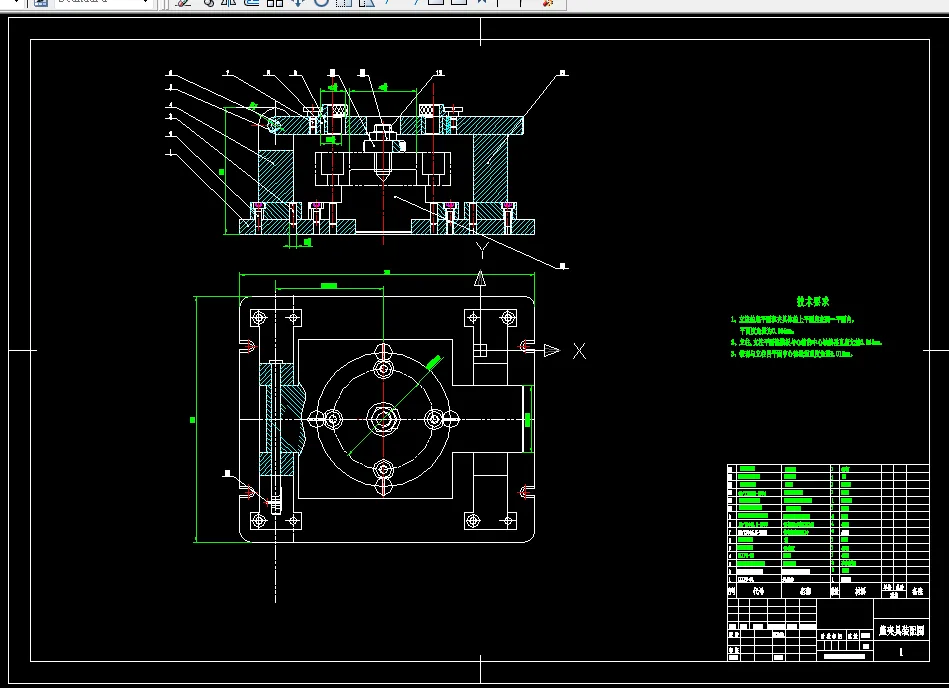Click the 名称 column header in parts list
This screenshot has height=688, width=949.
coord(805,591)
